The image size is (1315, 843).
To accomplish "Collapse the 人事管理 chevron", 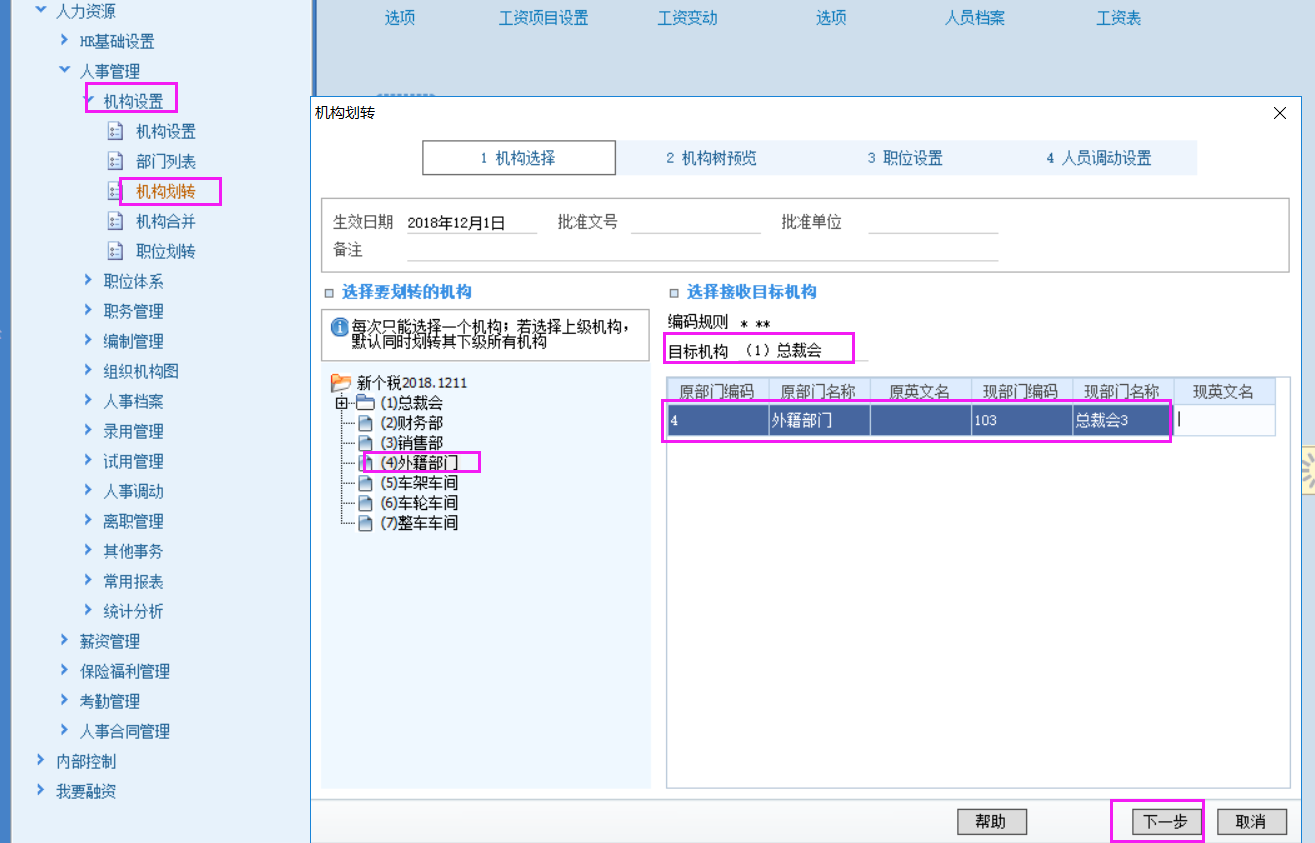I will click(x=65, y=71).
